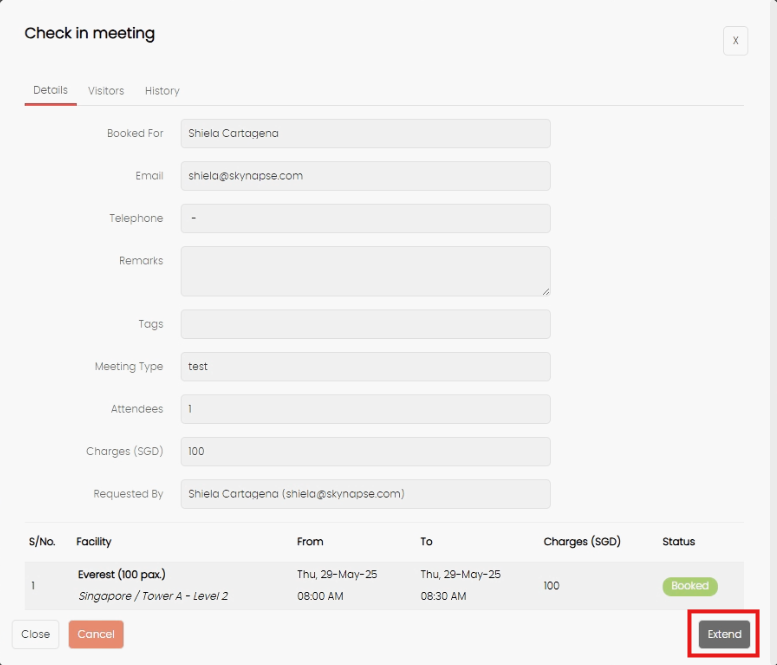The height and width of the screenshot is (665, 777).
Task: Click the Tags input field
Action: [366, 324]
